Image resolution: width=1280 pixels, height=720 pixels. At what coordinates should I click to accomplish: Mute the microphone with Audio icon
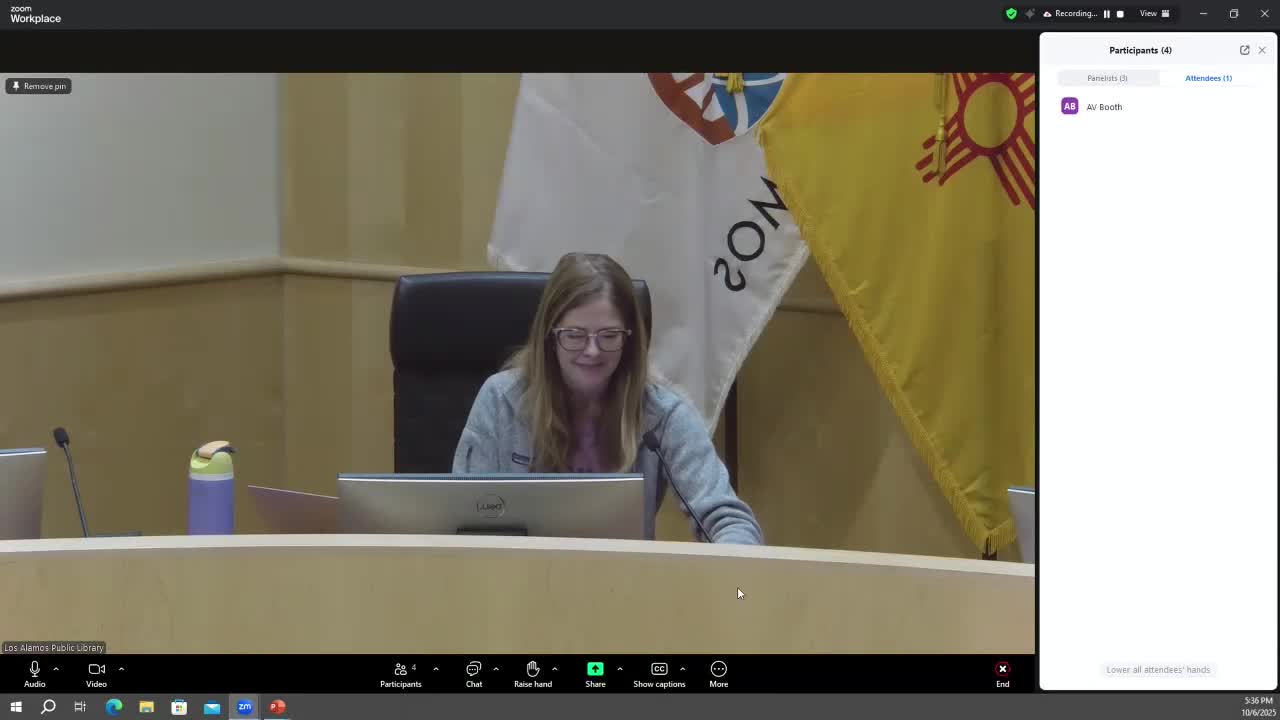click(34, 674)
